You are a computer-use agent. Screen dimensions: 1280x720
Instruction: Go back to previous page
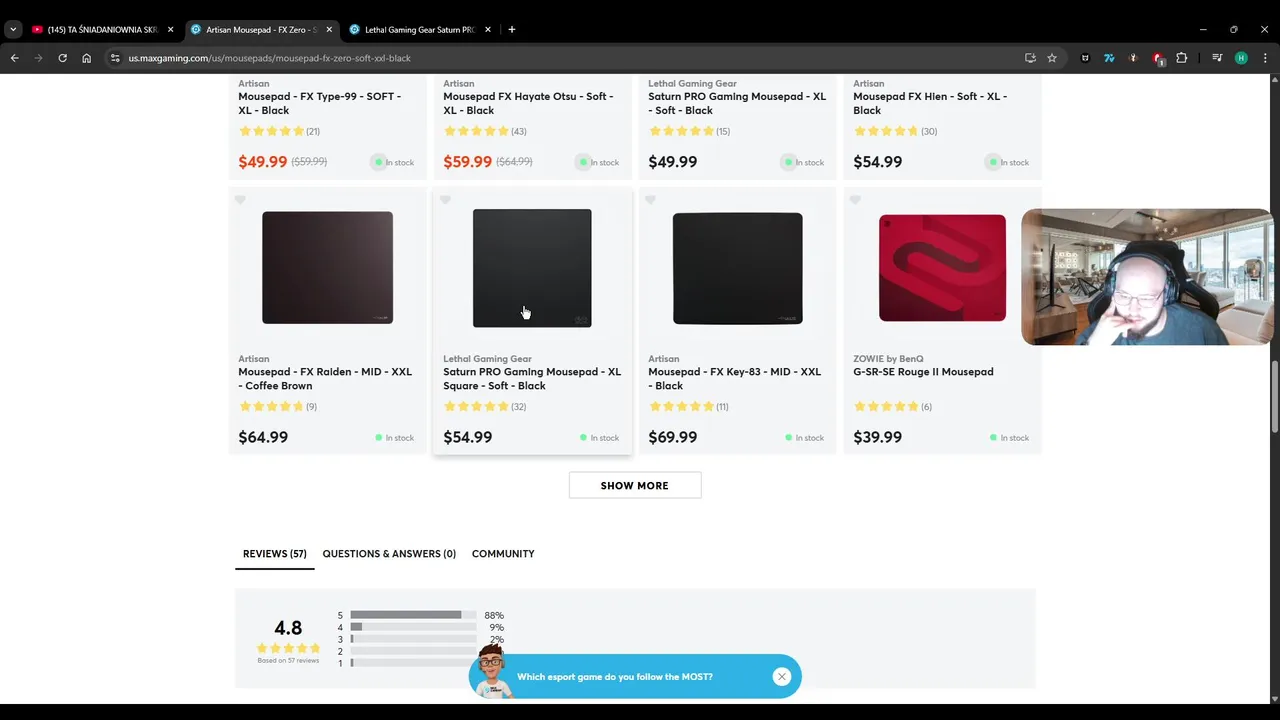coord(15,58)
